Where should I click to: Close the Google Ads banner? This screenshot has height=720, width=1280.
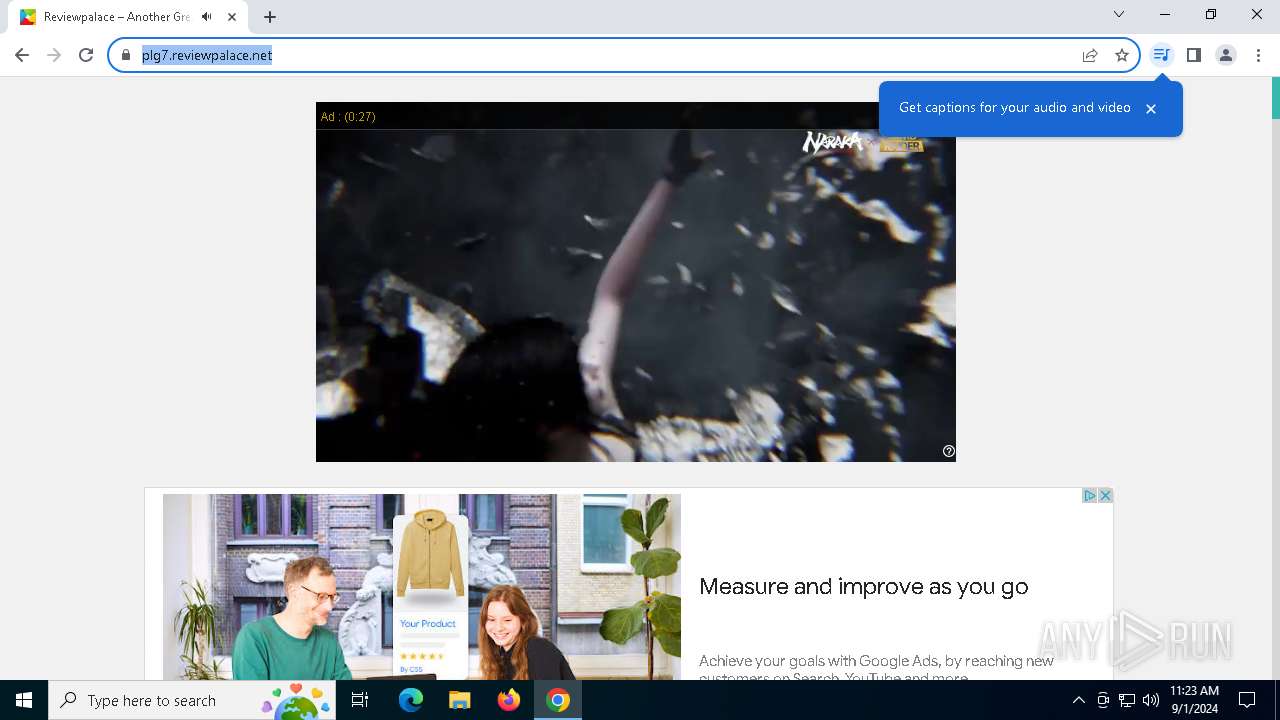(1105, 495)
